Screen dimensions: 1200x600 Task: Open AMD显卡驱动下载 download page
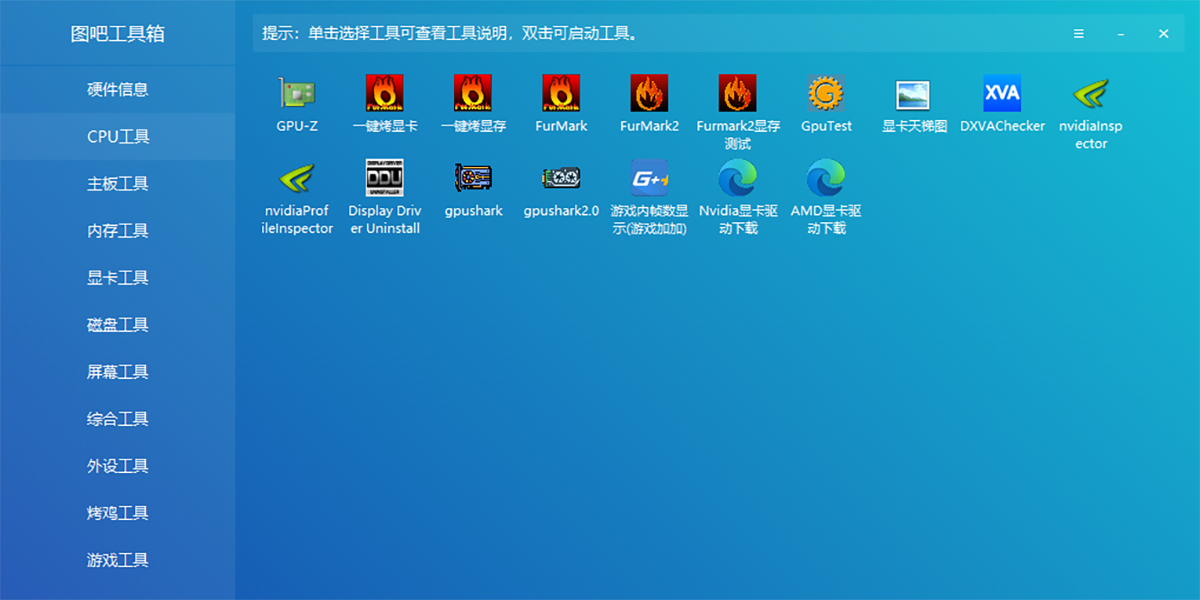click(825, 178)
